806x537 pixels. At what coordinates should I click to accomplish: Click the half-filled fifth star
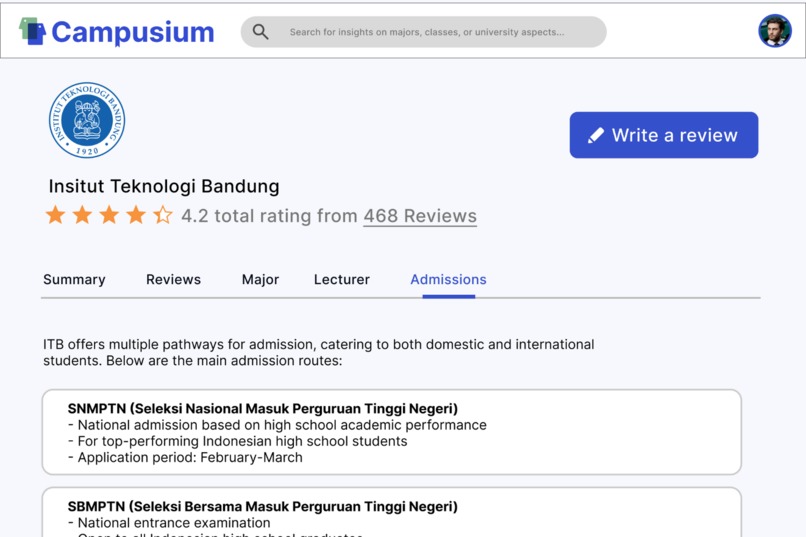tap(163, 215)
